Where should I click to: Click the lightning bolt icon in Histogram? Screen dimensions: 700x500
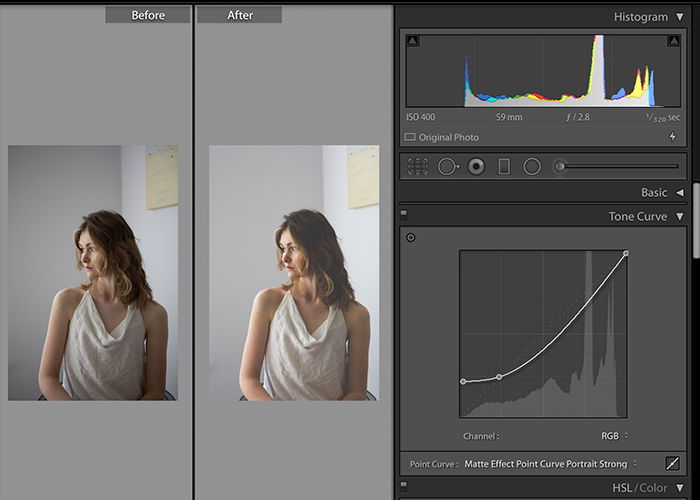(x=673, y=137)
